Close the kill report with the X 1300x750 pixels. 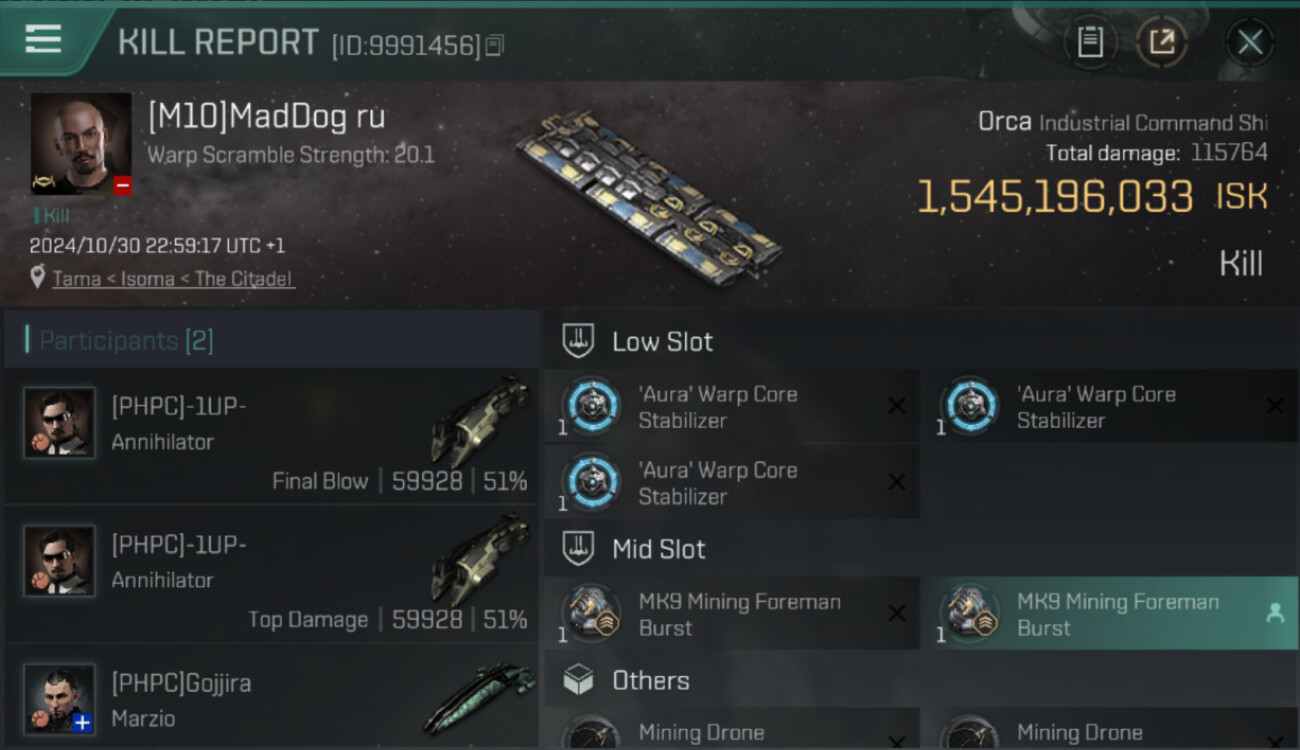(x=1250, y=42)
